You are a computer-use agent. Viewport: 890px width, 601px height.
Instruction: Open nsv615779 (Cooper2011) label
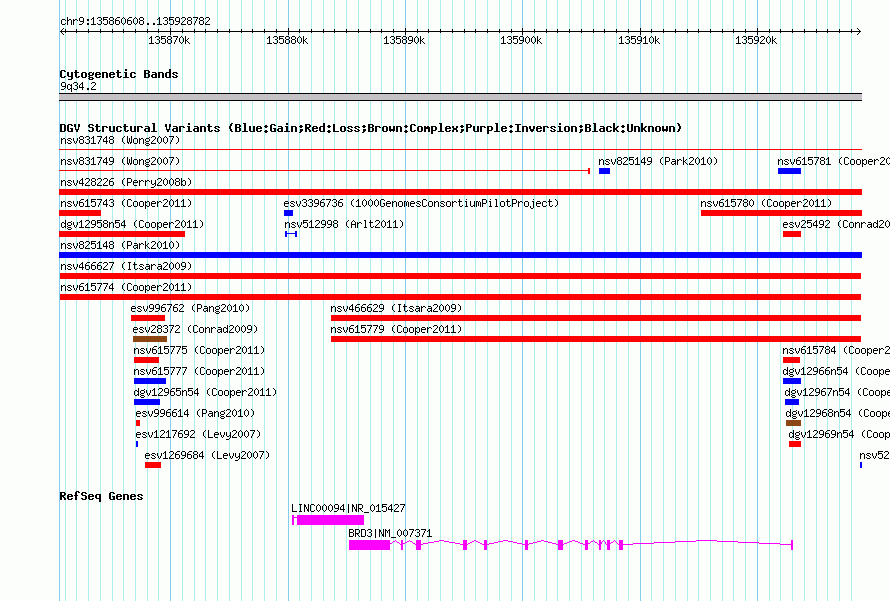pos(396,329)
